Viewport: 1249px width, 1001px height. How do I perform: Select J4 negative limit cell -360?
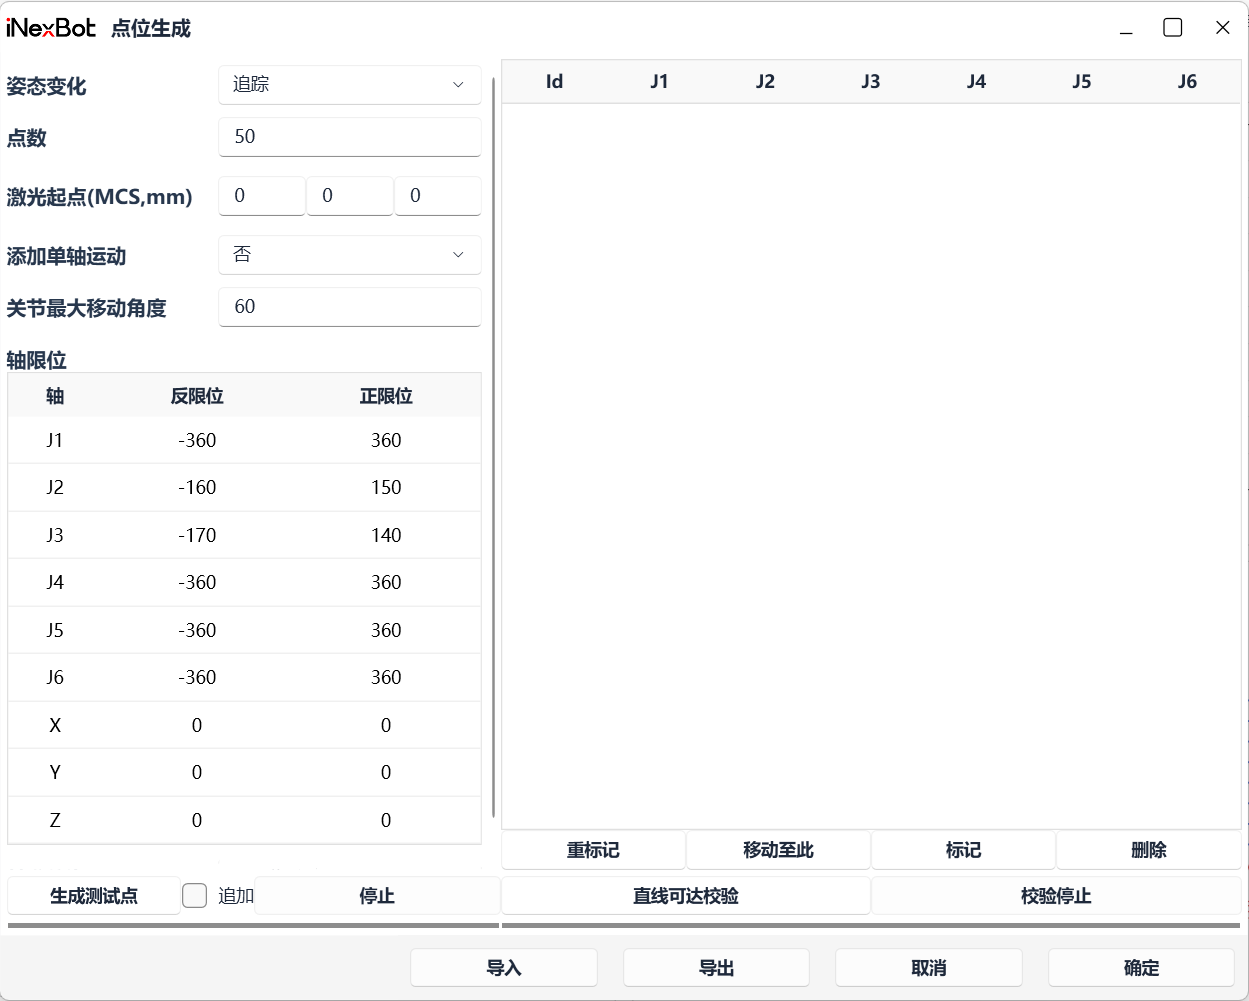pos(197,582)
